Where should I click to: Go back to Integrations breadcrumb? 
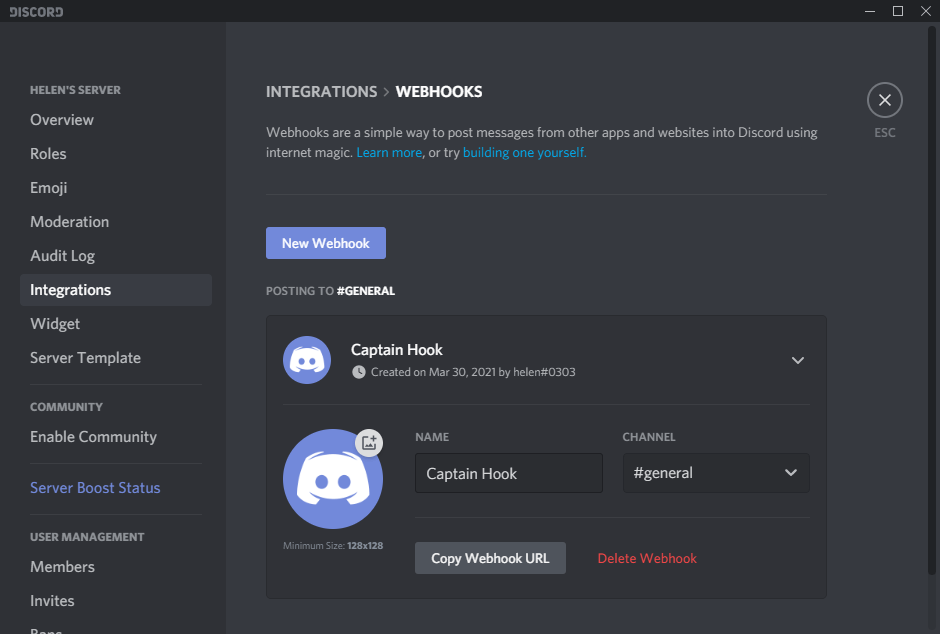321,92
